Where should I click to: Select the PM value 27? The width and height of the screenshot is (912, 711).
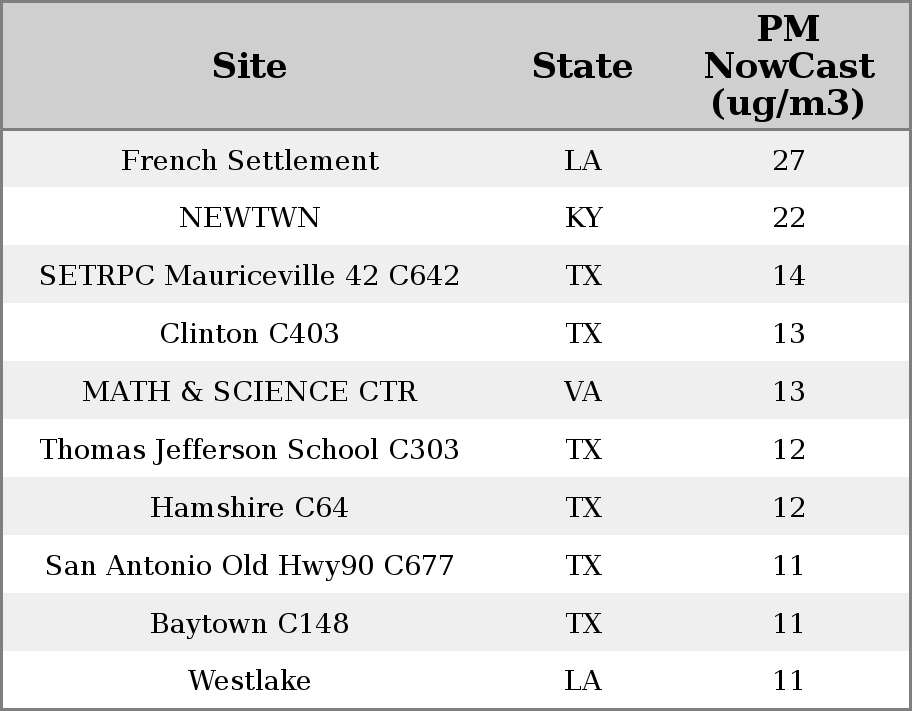[789, 160]
